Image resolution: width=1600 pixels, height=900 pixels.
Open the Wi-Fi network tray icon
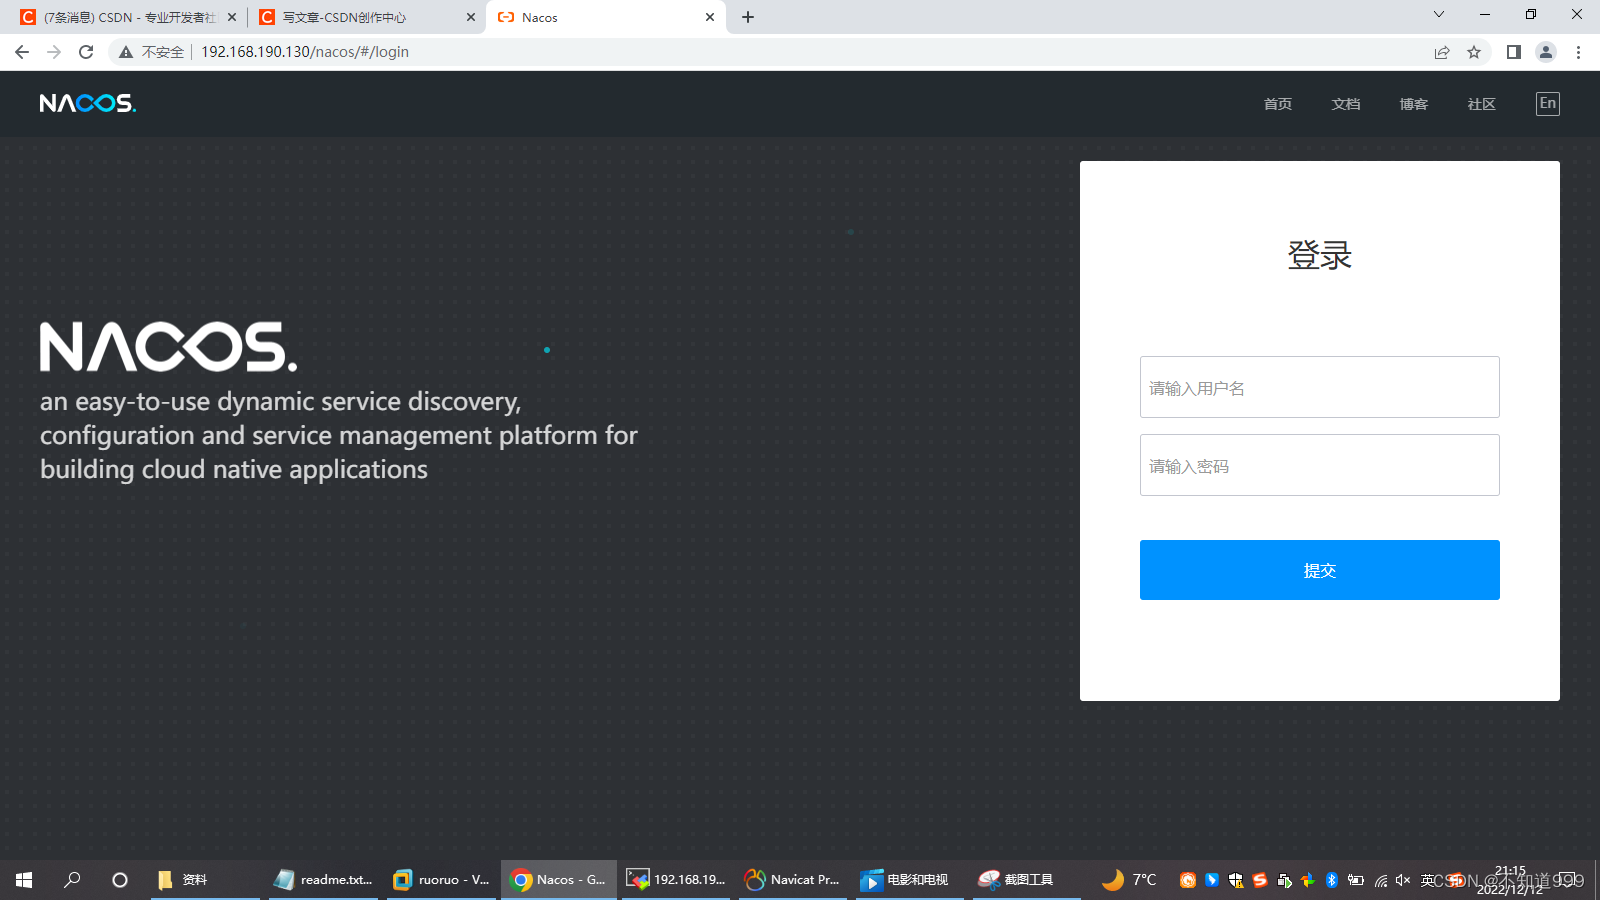(1381, 880)
